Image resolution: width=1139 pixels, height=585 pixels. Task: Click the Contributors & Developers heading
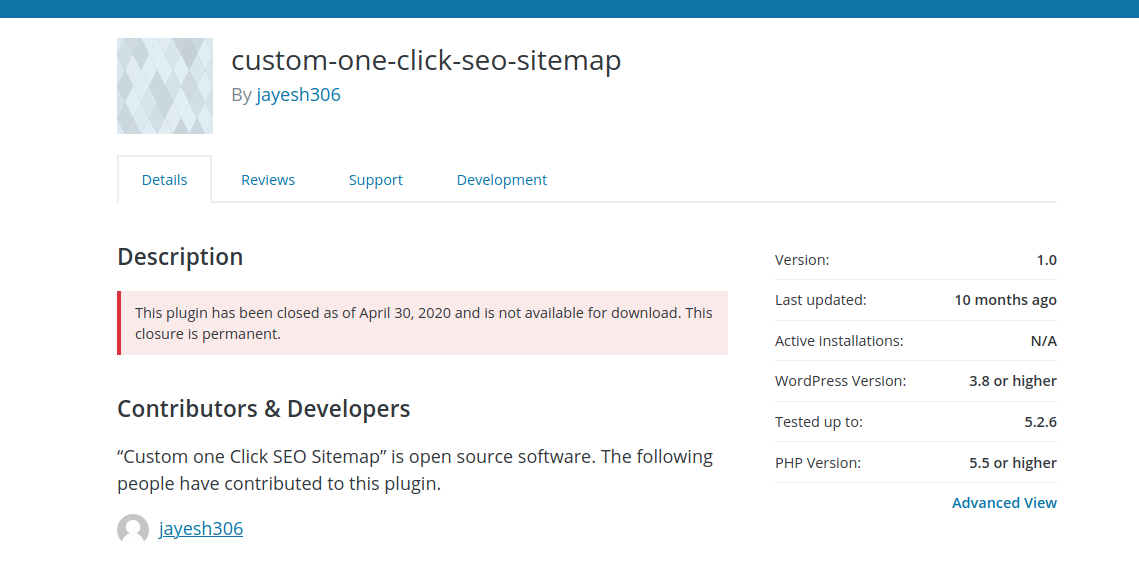click(x=264, y=408)
